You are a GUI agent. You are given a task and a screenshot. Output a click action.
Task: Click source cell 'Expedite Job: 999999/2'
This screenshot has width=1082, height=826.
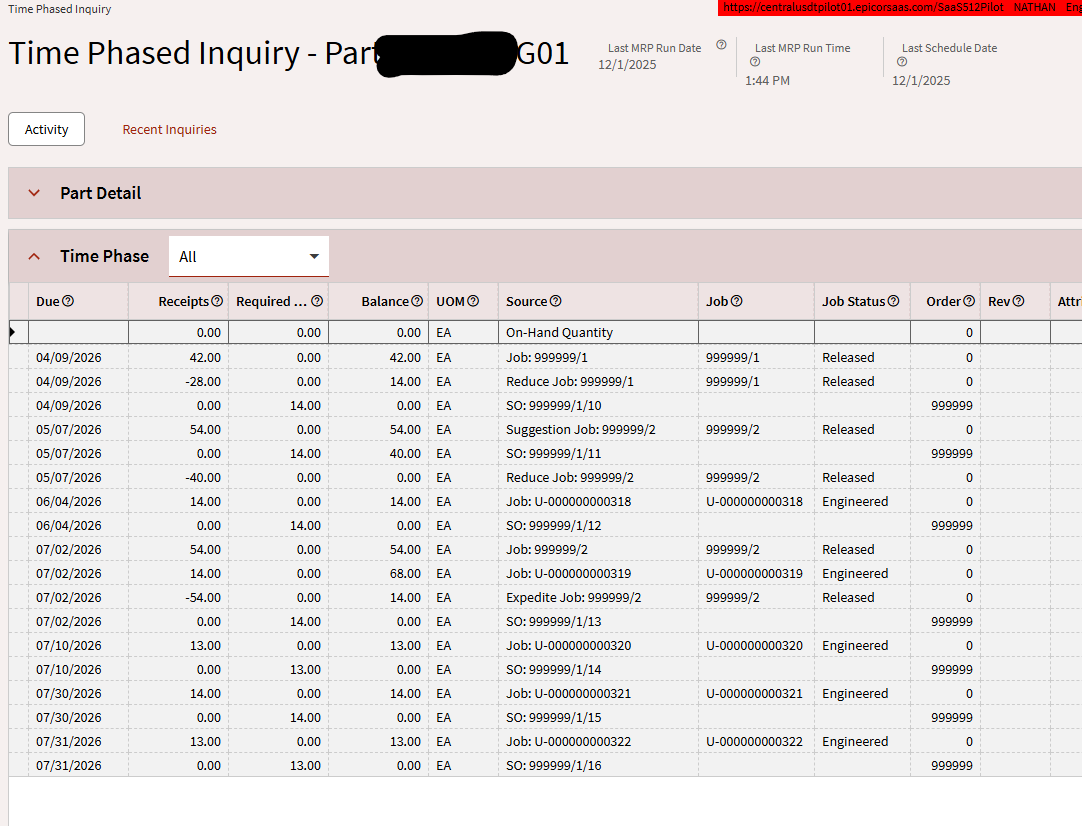coord(598,598)
